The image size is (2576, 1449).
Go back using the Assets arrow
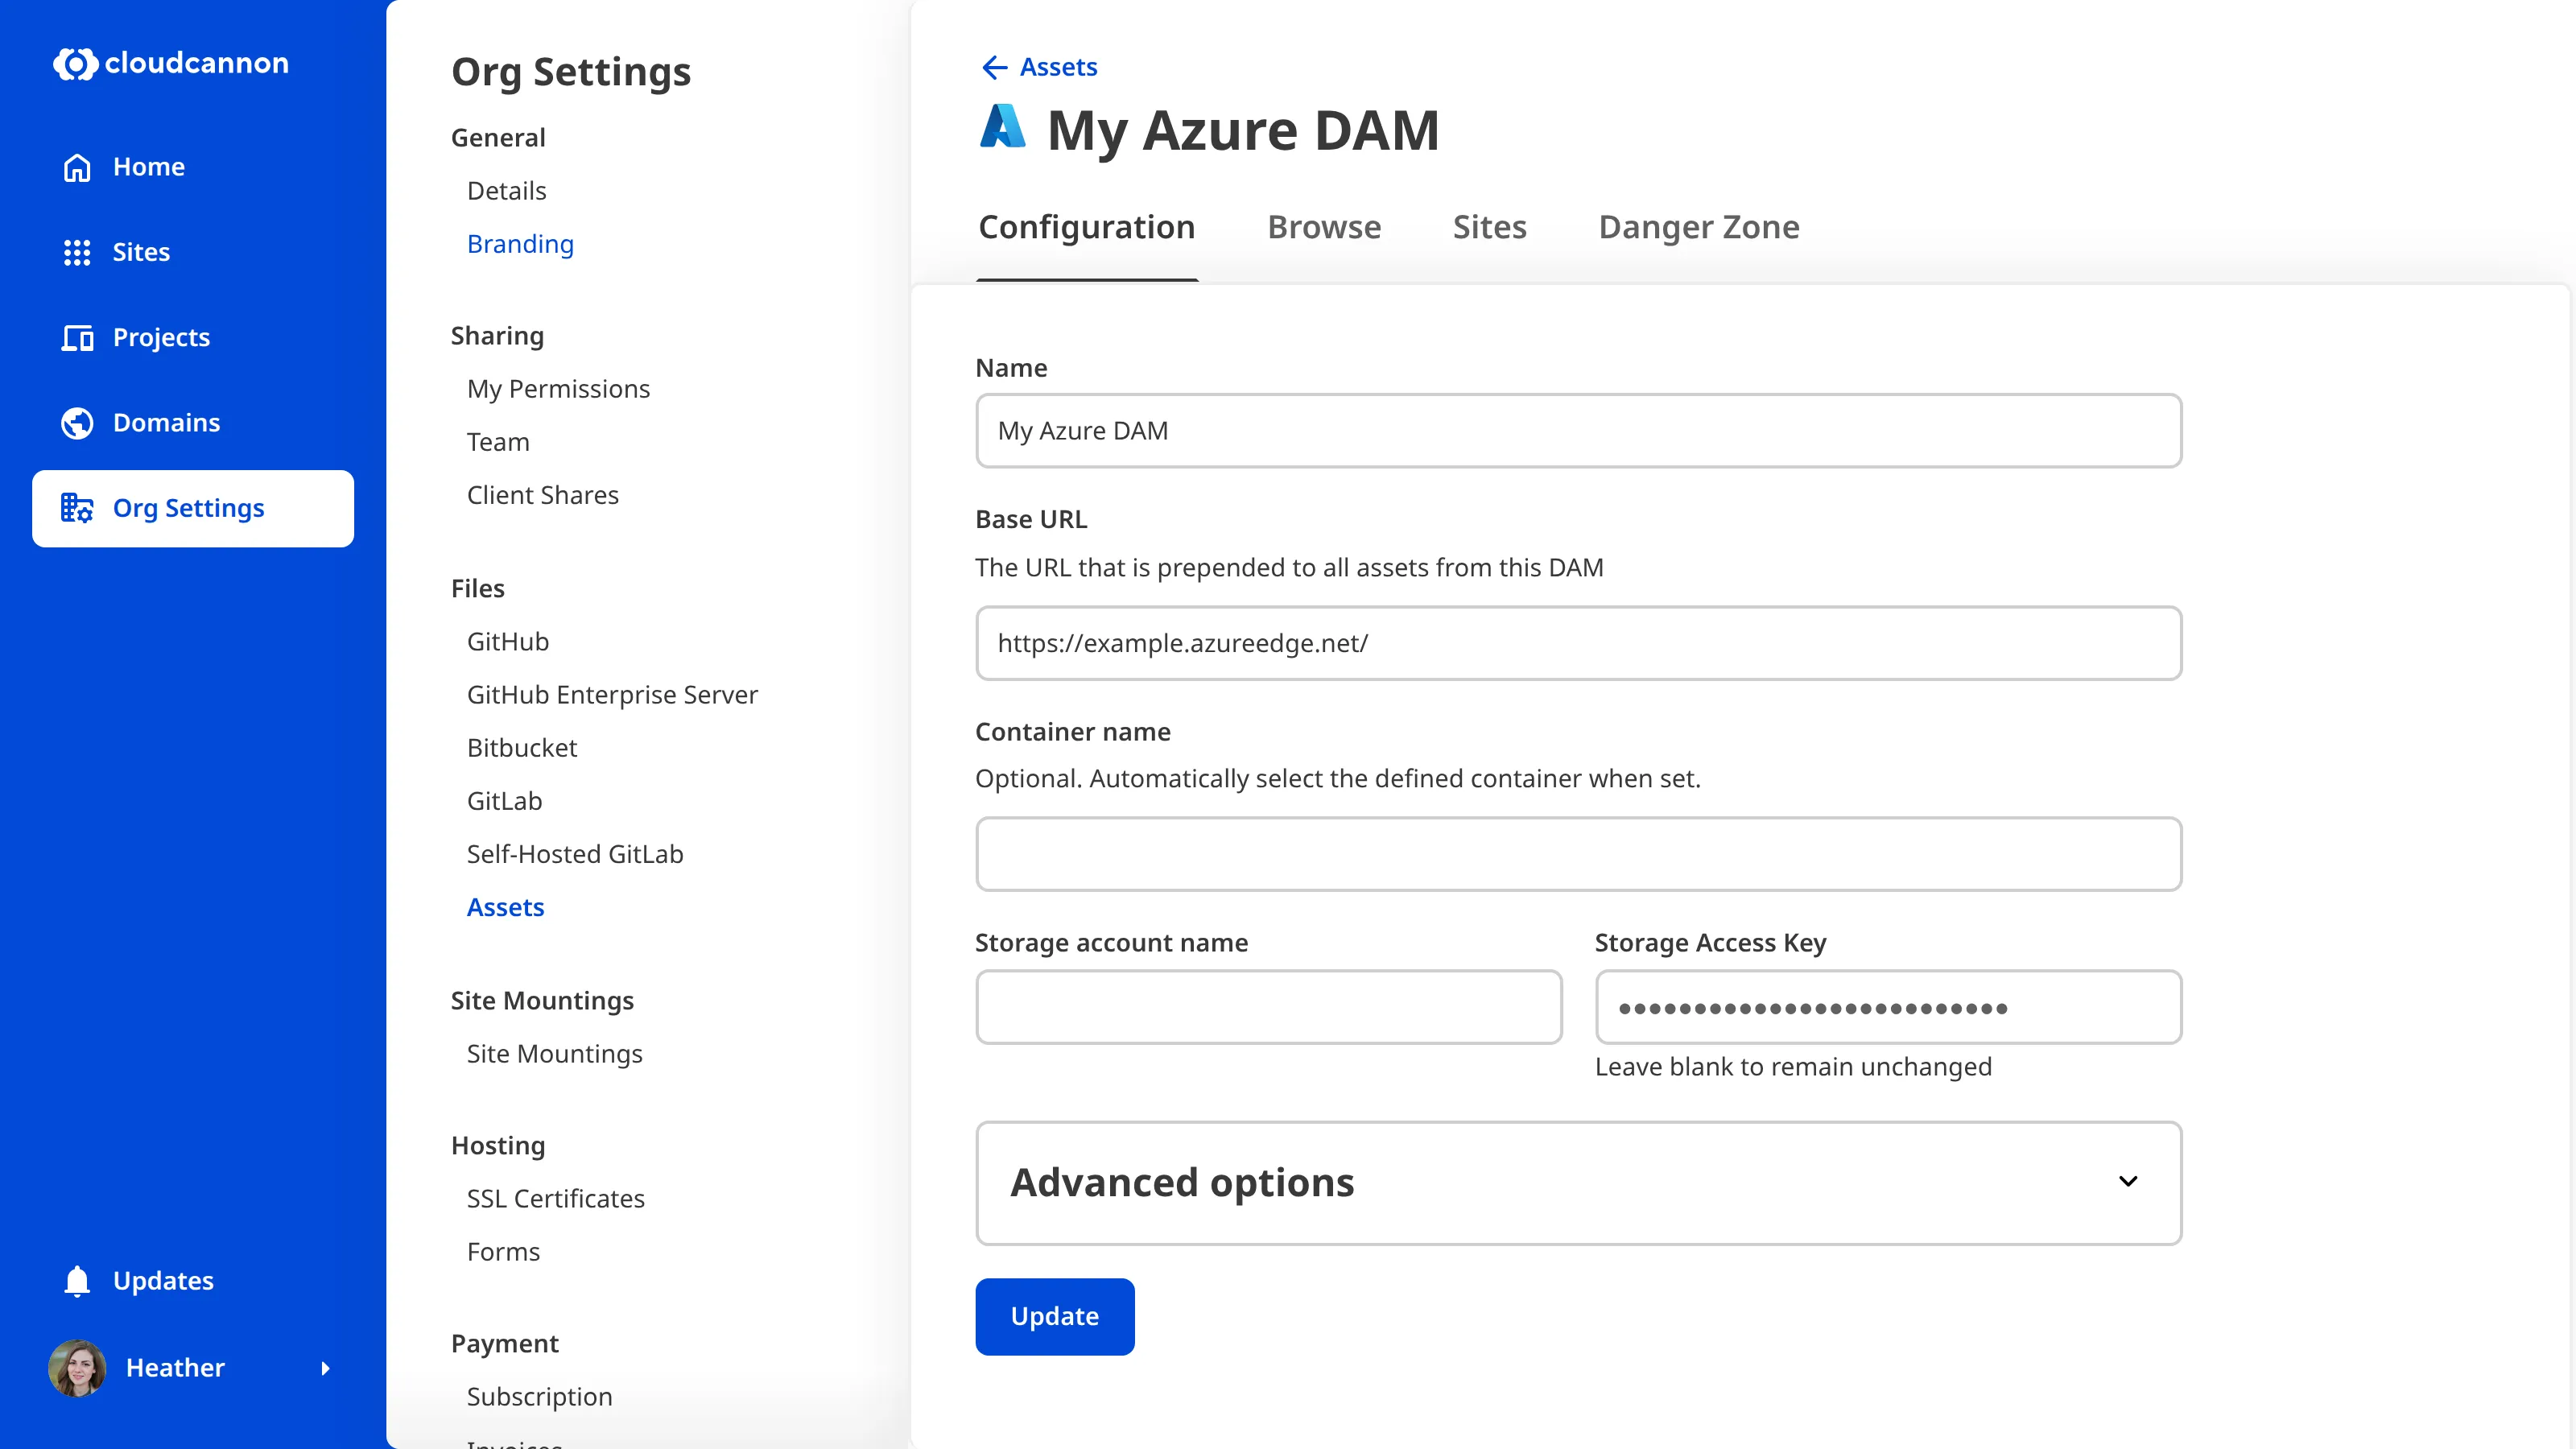point(993,67)
